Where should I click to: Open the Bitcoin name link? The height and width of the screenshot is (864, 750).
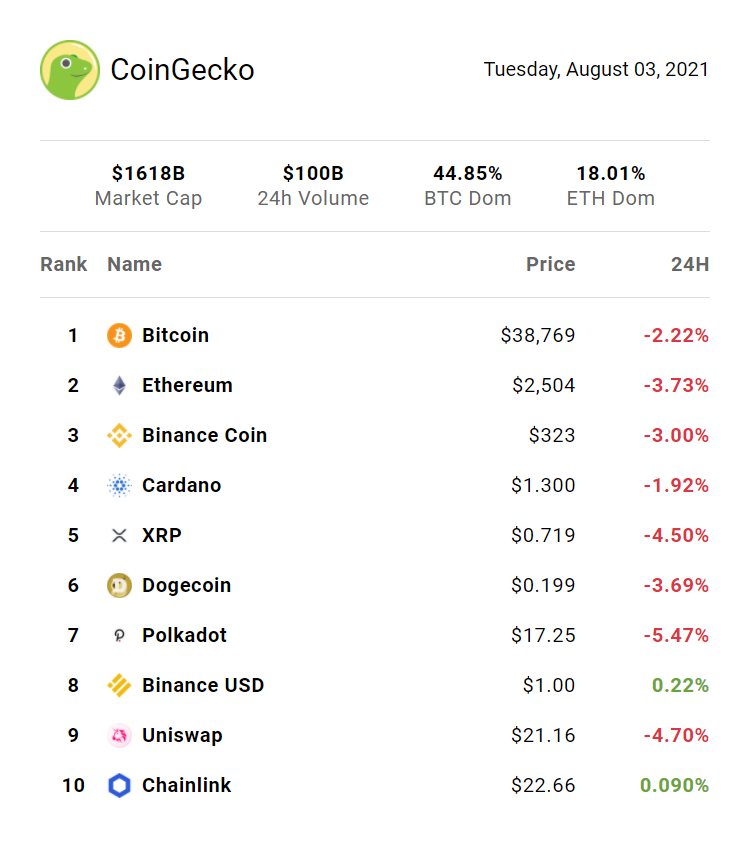pyautogui.click(x=176, y=335)
